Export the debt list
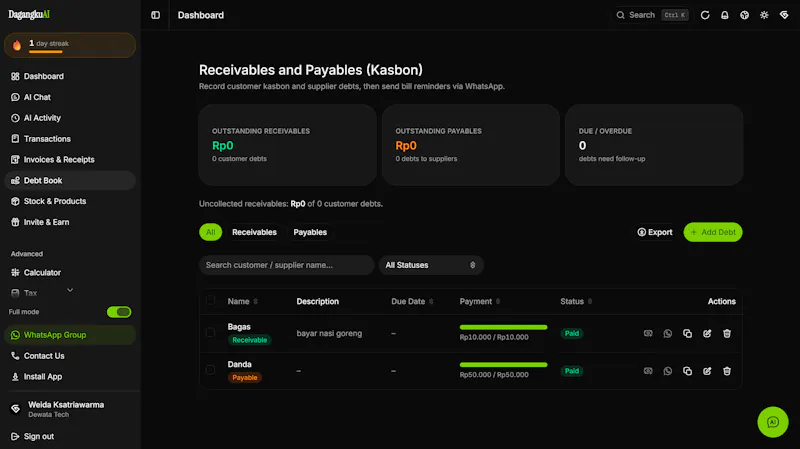This screenshot has width=800, height=449. click(655, 232)
